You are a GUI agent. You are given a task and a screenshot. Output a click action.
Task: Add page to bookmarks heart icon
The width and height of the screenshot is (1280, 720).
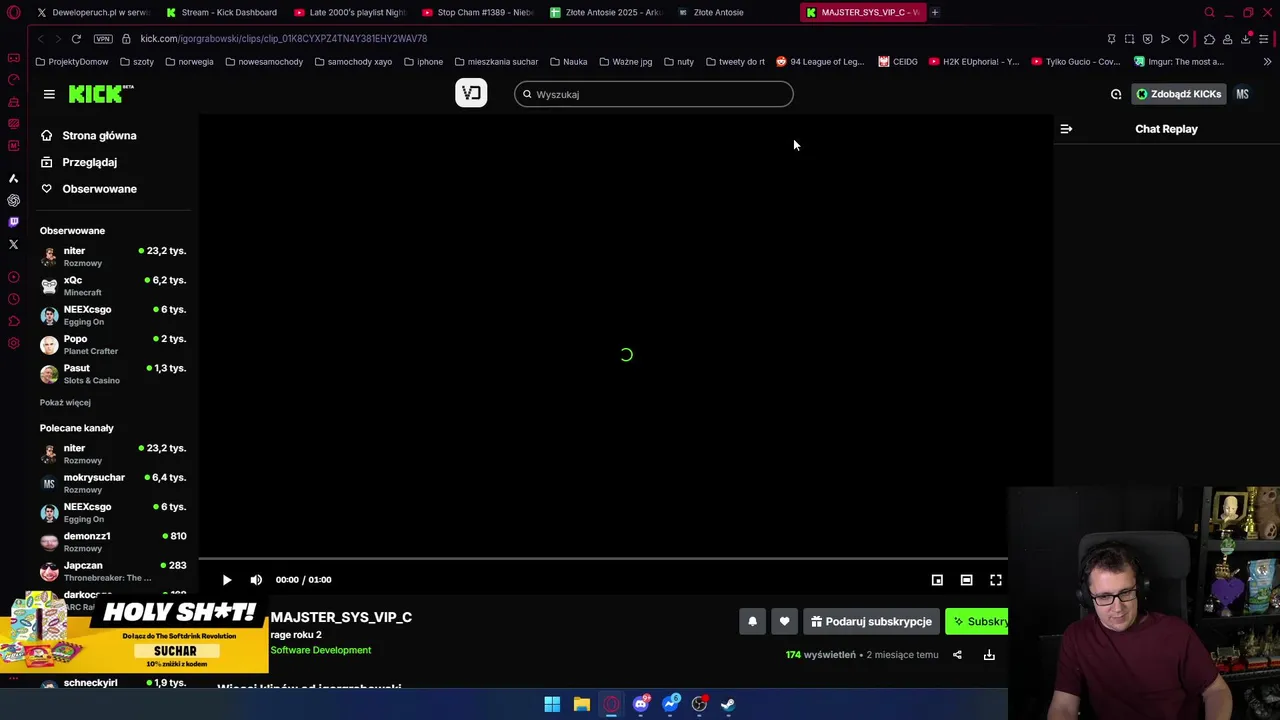tap(1183, 39)
